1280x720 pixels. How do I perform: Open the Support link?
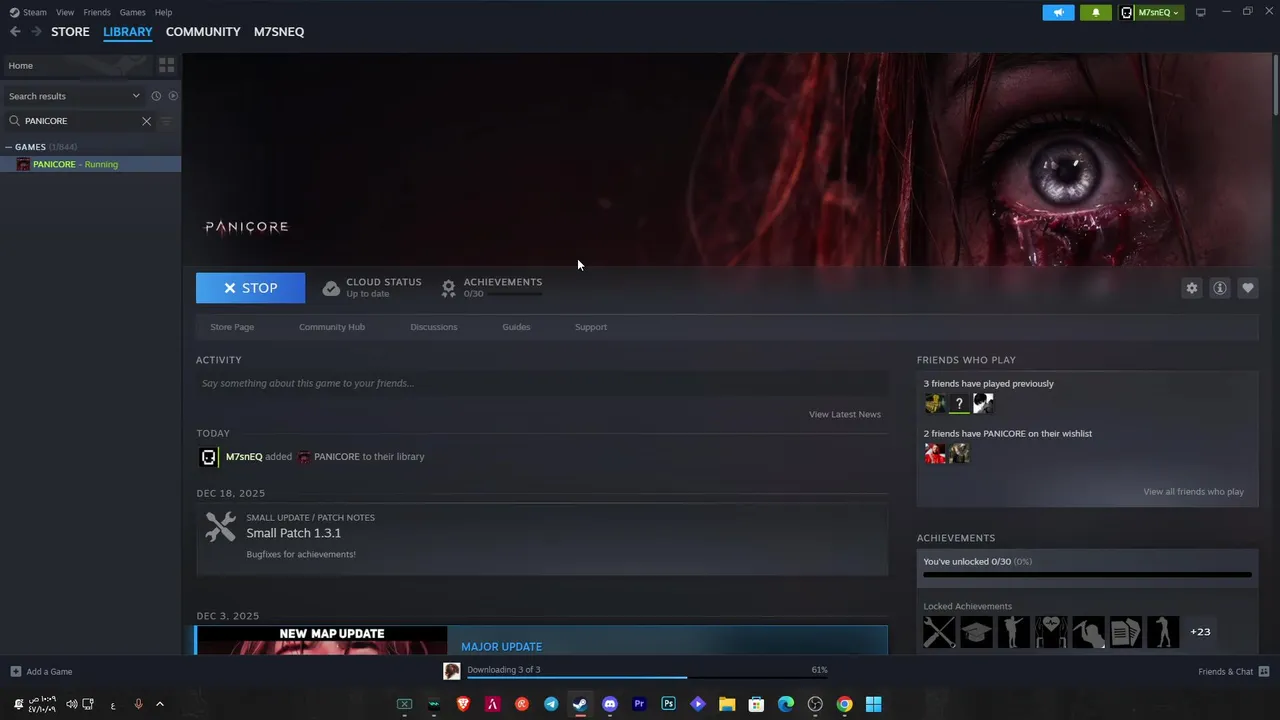(591, 327)
